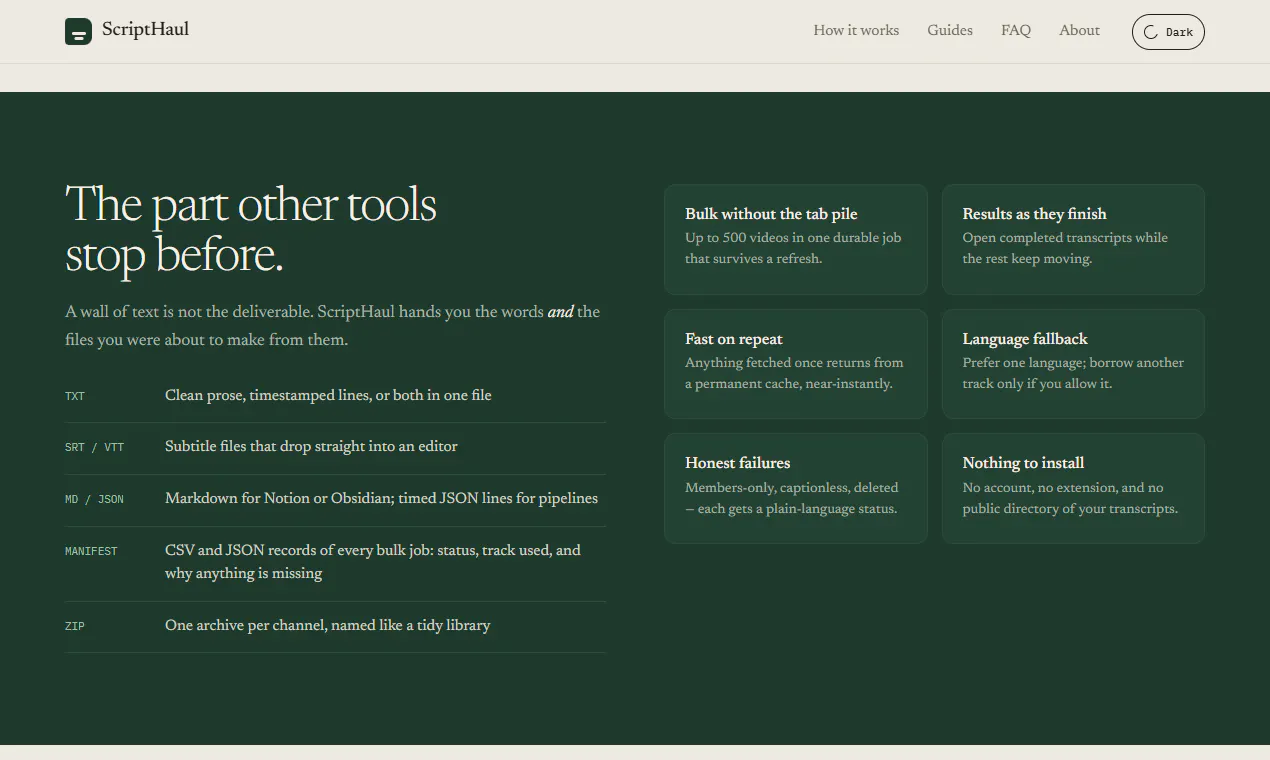Click the 'Honest failures' card heading
This screenshot has width=1270, height=760.
(738, 463)
